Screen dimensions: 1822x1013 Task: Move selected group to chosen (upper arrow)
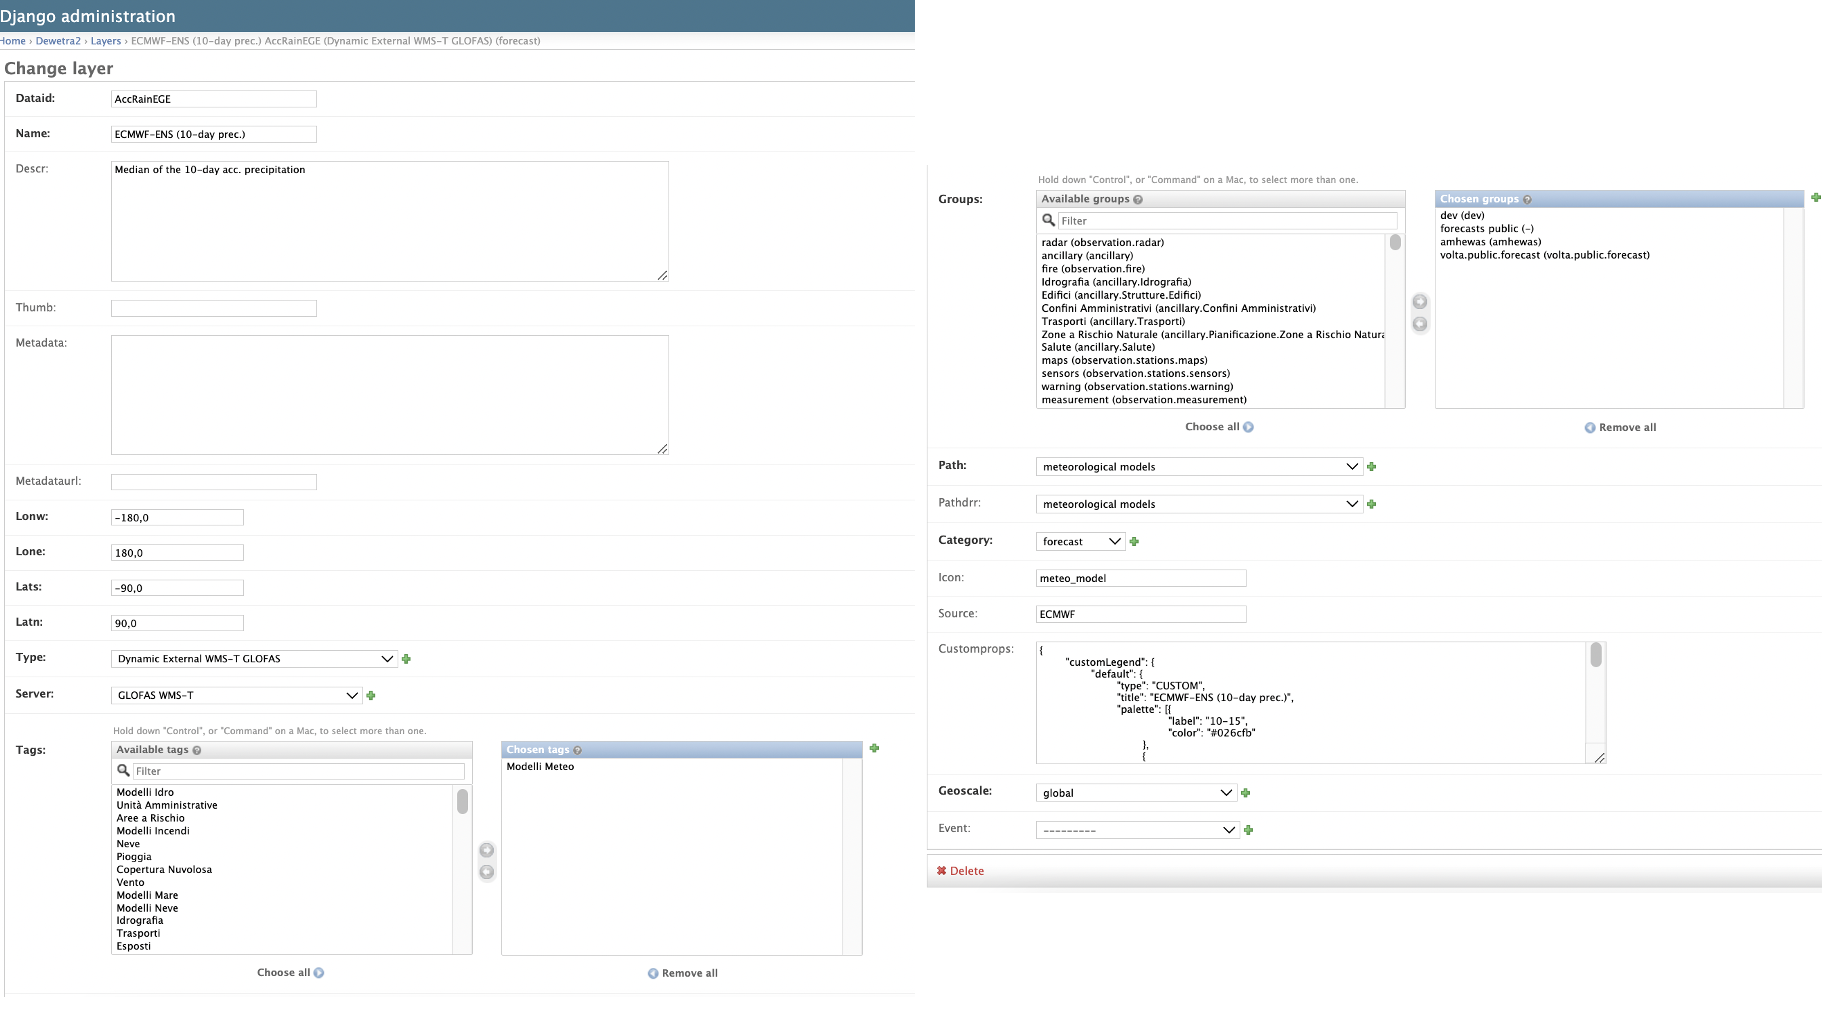[x=1420, y=302]
